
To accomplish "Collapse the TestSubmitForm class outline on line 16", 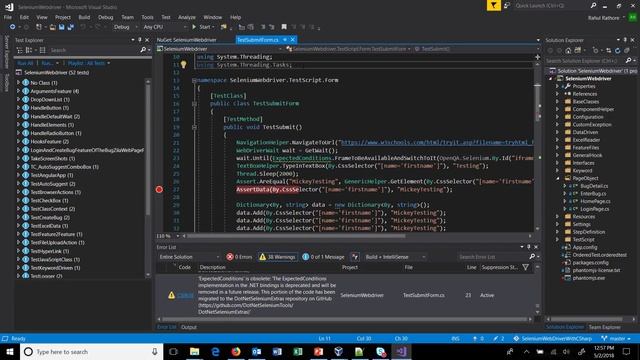I will click(x=194, y=104).
